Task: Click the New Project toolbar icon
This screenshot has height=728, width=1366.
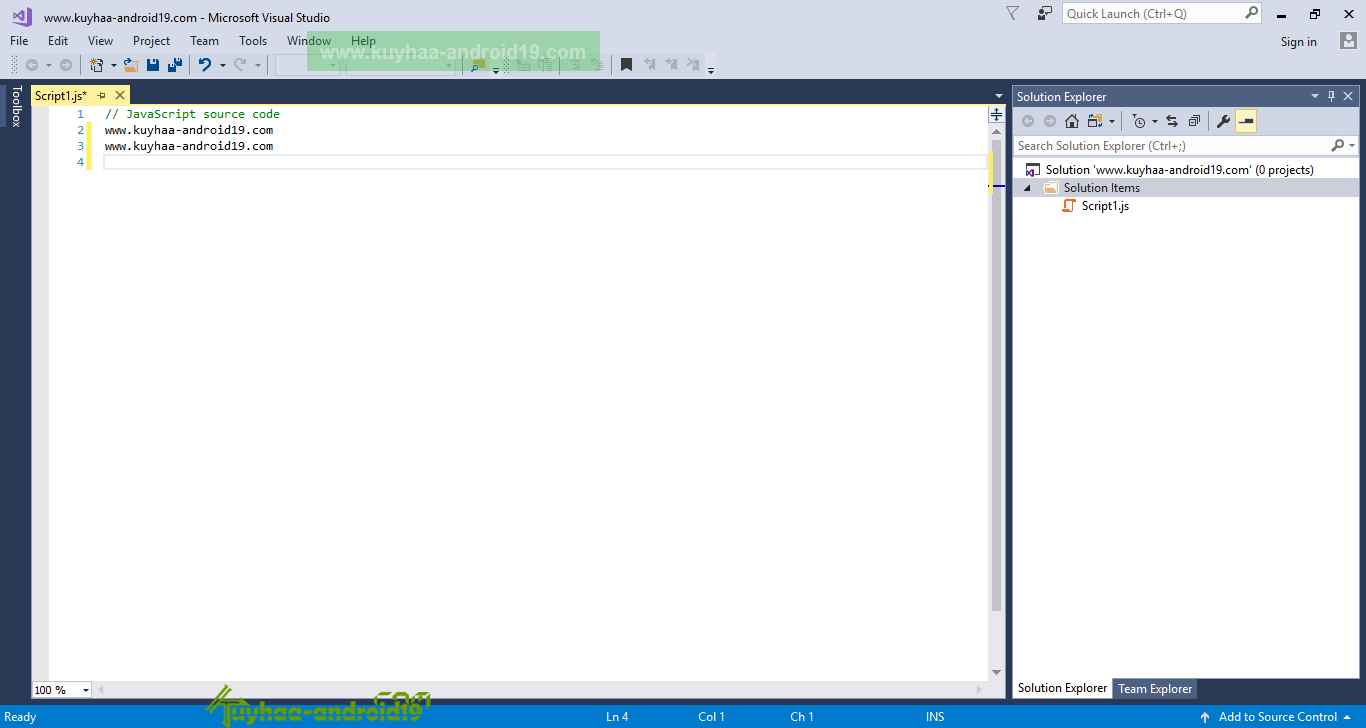Action: tap(97, 65)
